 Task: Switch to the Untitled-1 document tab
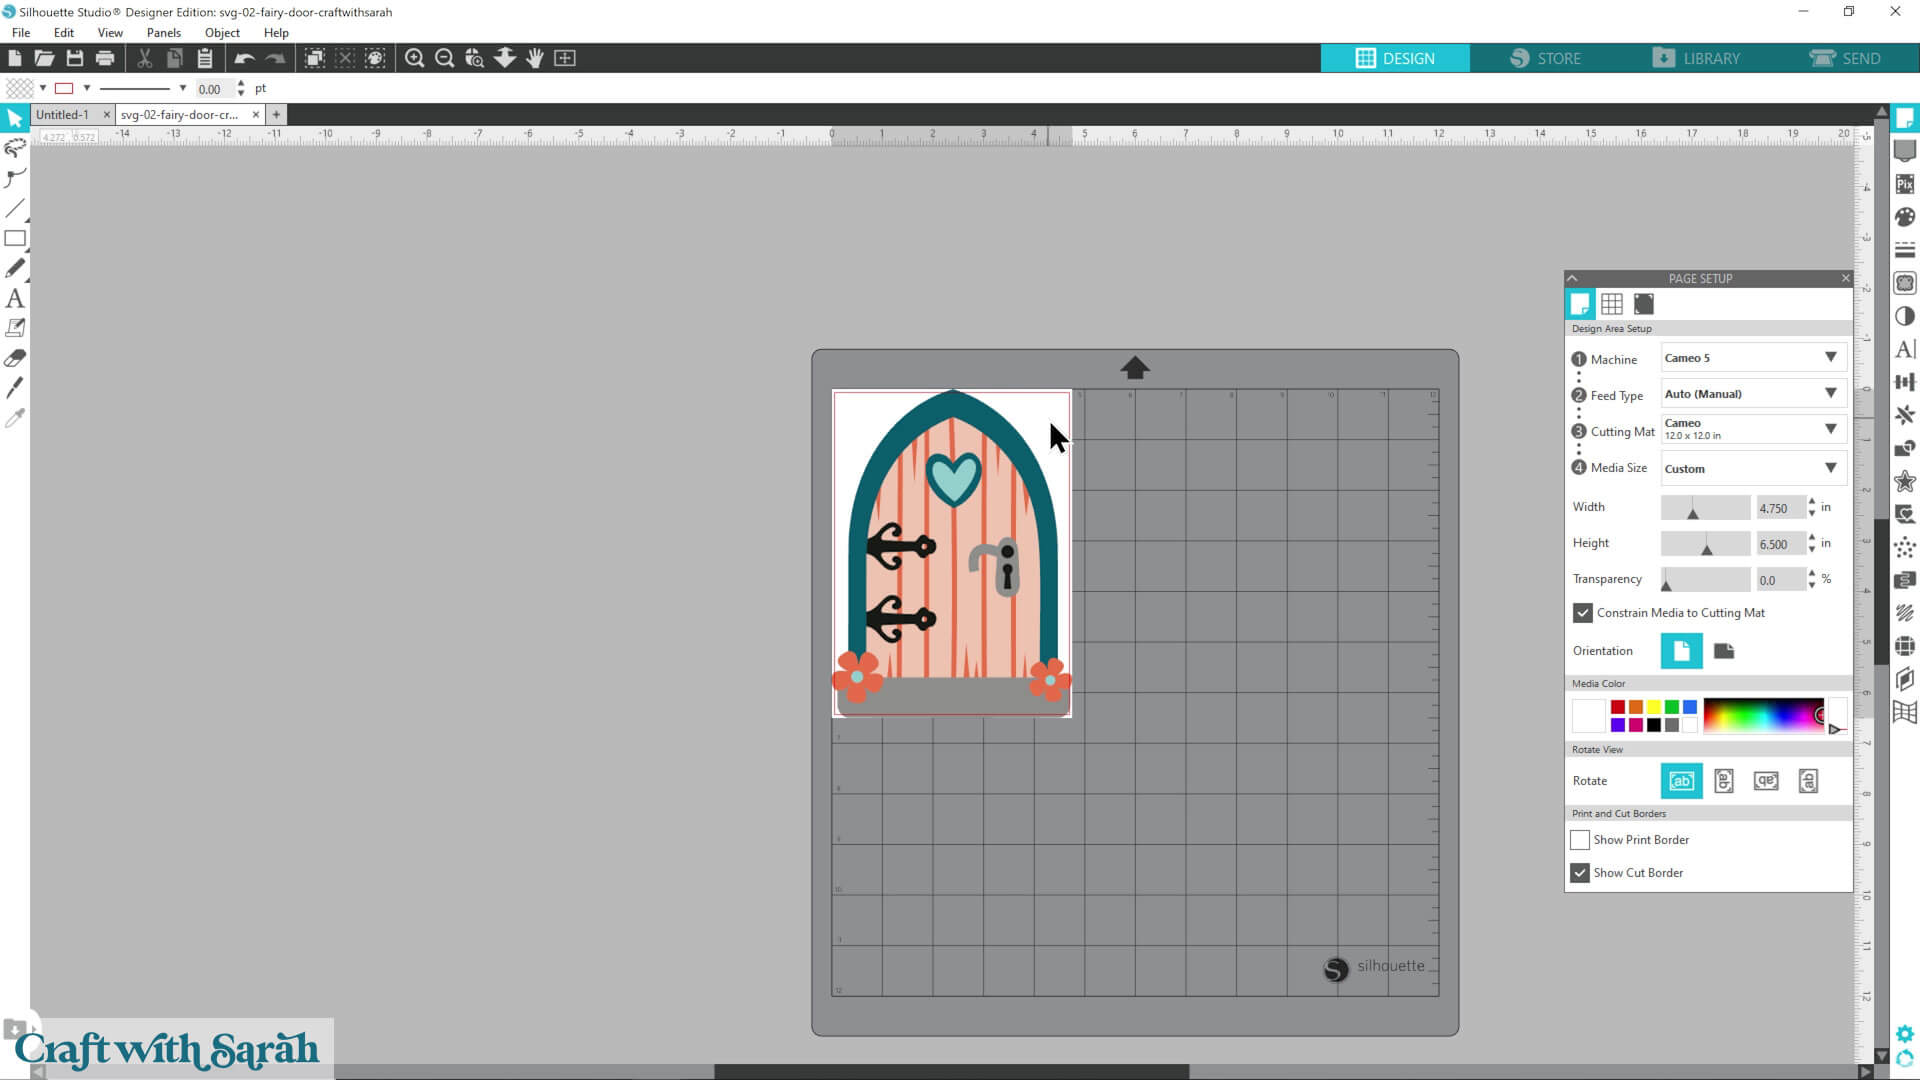[x=62, y=115]
